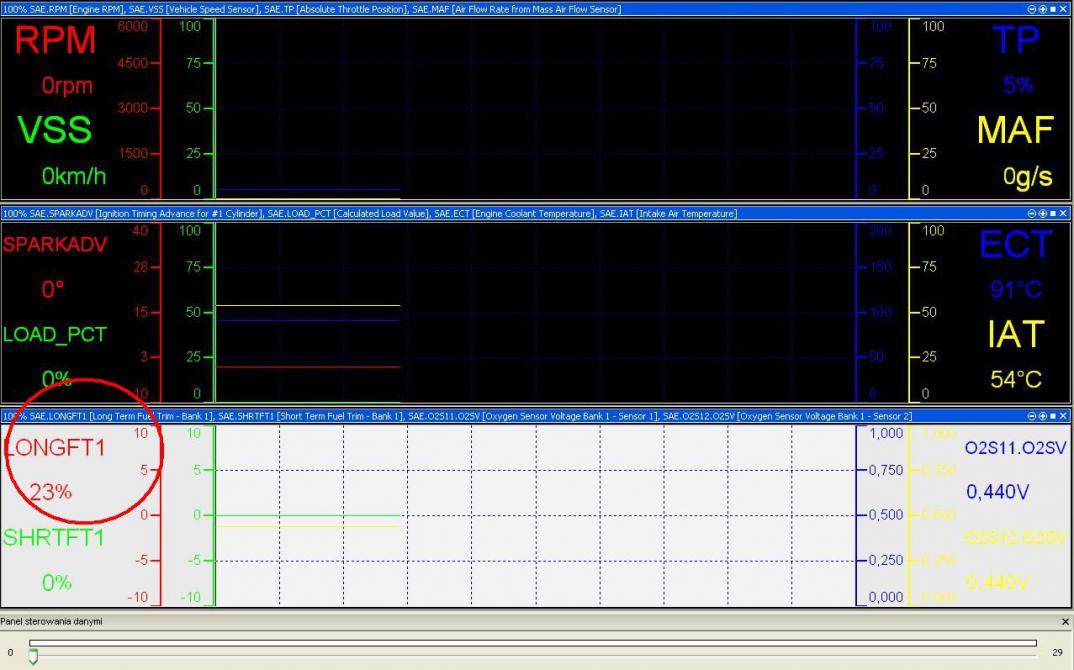
Task: Maximize the SPARKADV graph panel
Action: [x=1052, y=213]
